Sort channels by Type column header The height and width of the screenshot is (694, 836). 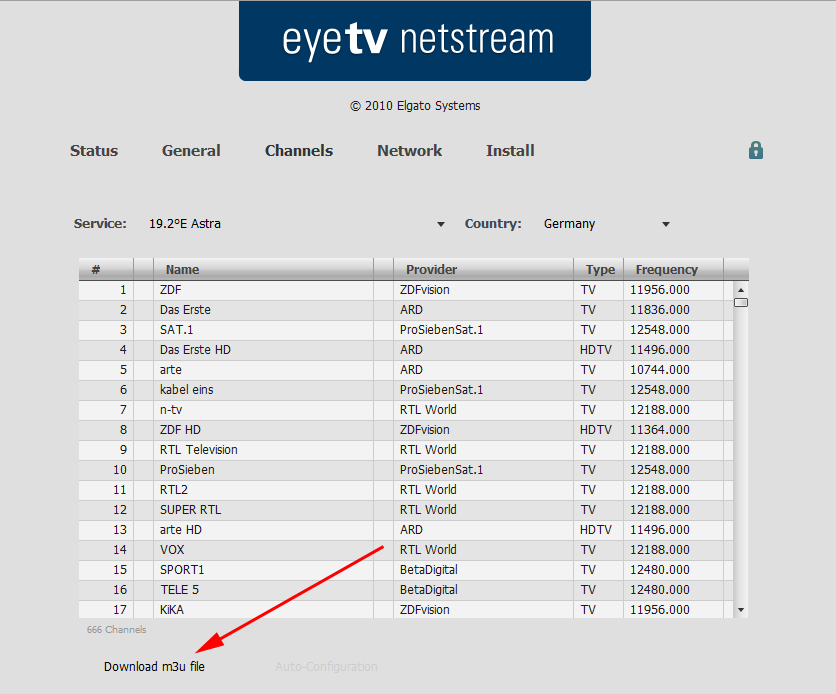(600, 269)
